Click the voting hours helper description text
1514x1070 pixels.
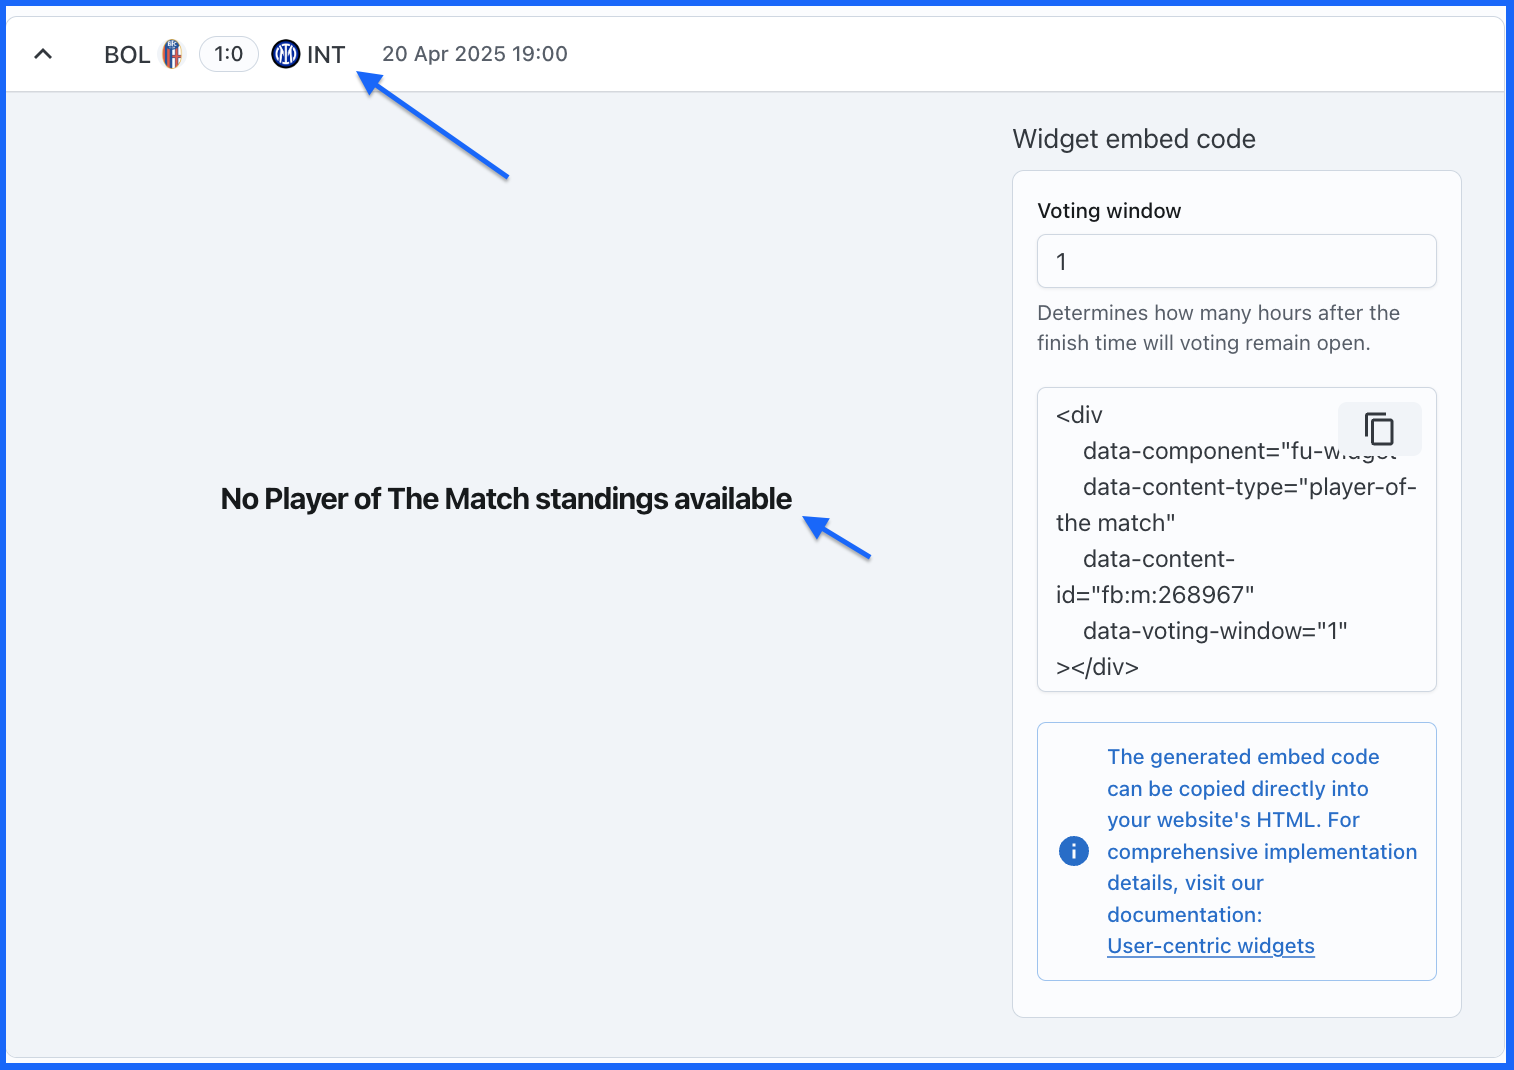click(x=1218, y=328)
